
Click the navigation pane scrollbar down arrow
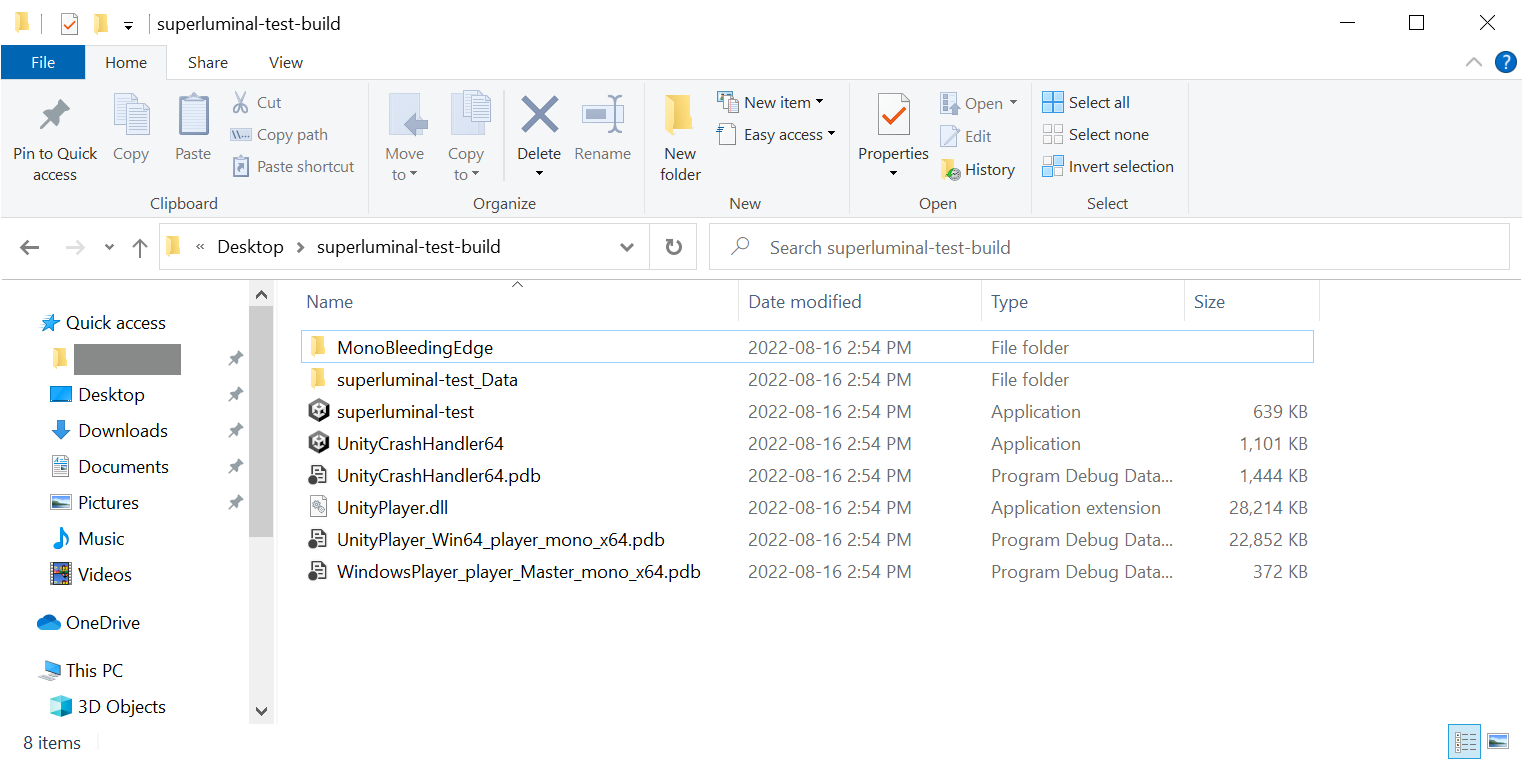point(261,711)
